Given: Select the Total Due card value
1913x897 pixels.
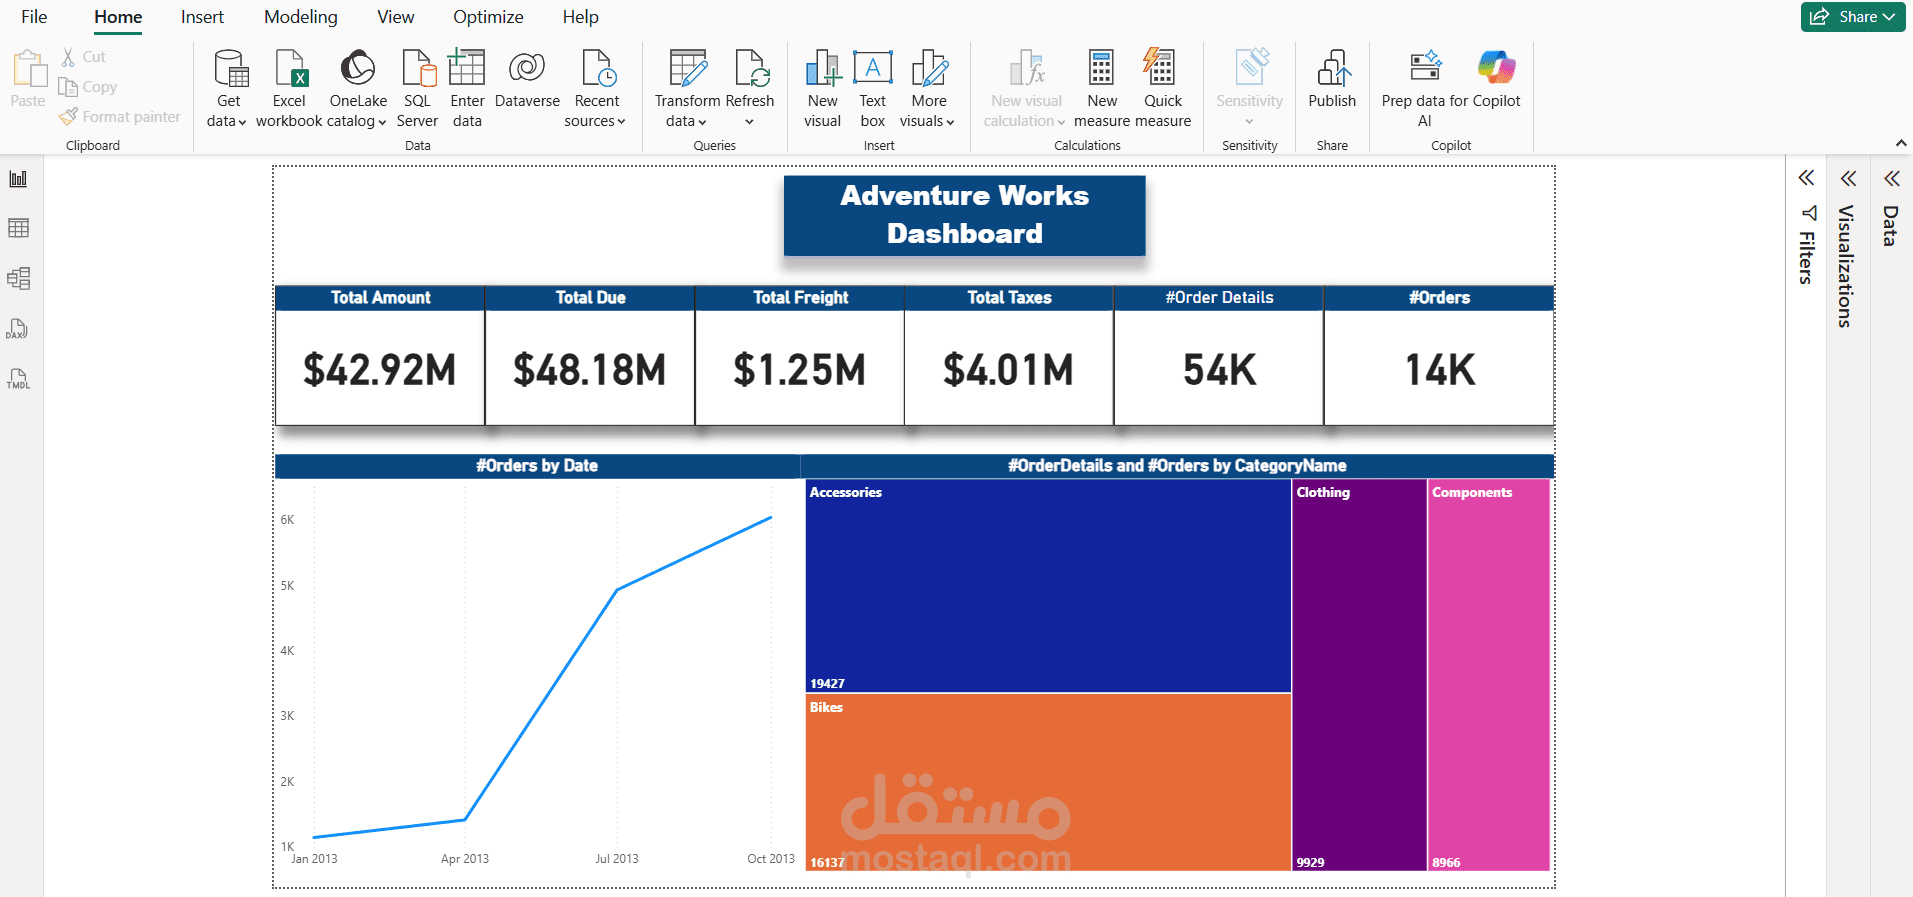Looking at the screenshot, I should tap(590, 370).
